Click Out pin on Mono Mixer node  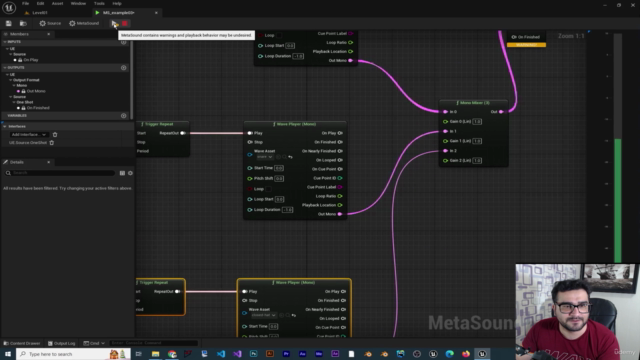click(501, 112)
